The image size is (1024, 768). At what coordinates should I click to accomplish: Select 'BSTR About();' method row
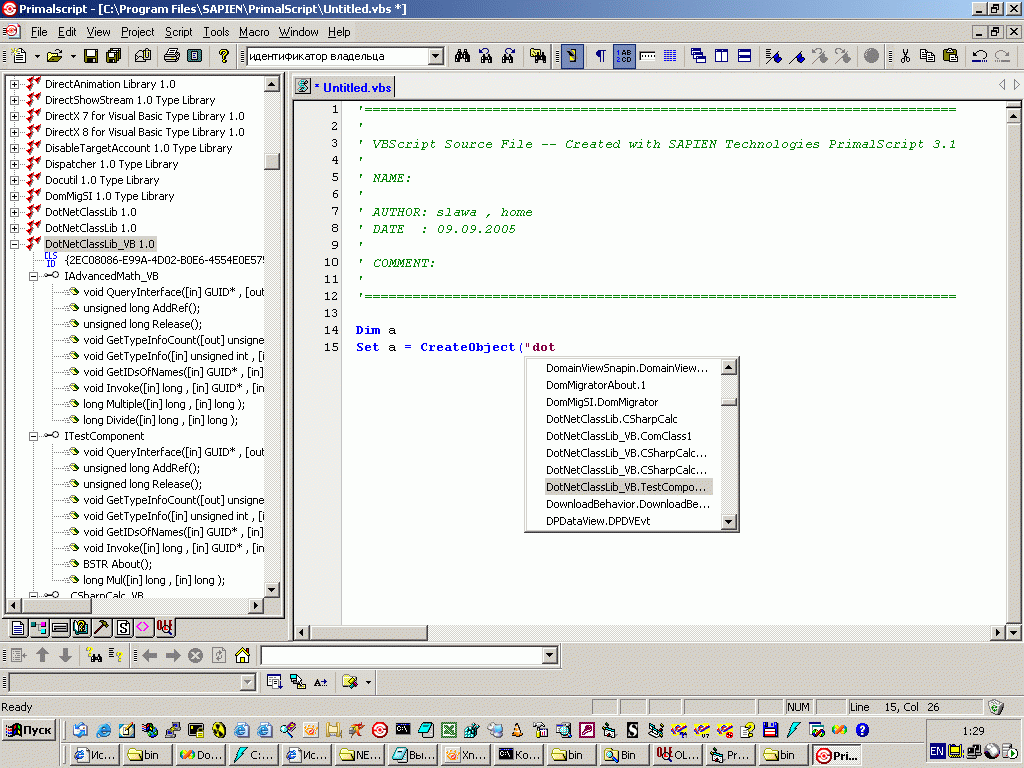(x=118, y=564)
